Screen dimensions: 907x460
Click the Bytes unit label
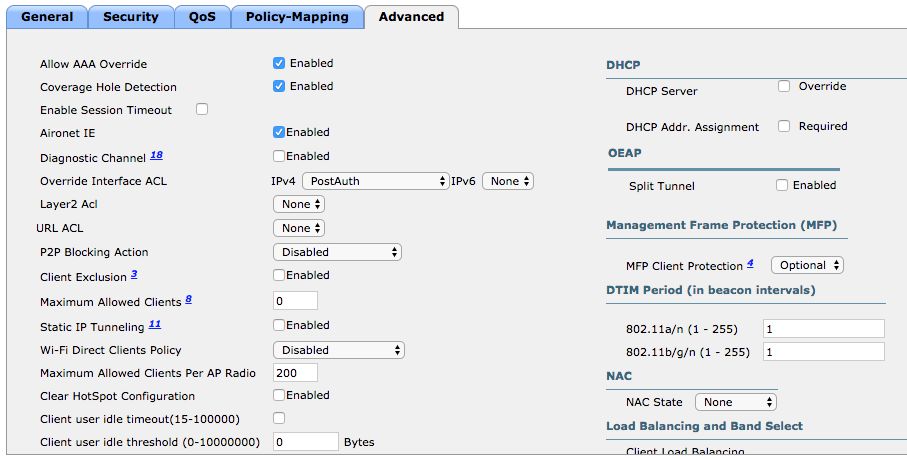click(359, 442)
